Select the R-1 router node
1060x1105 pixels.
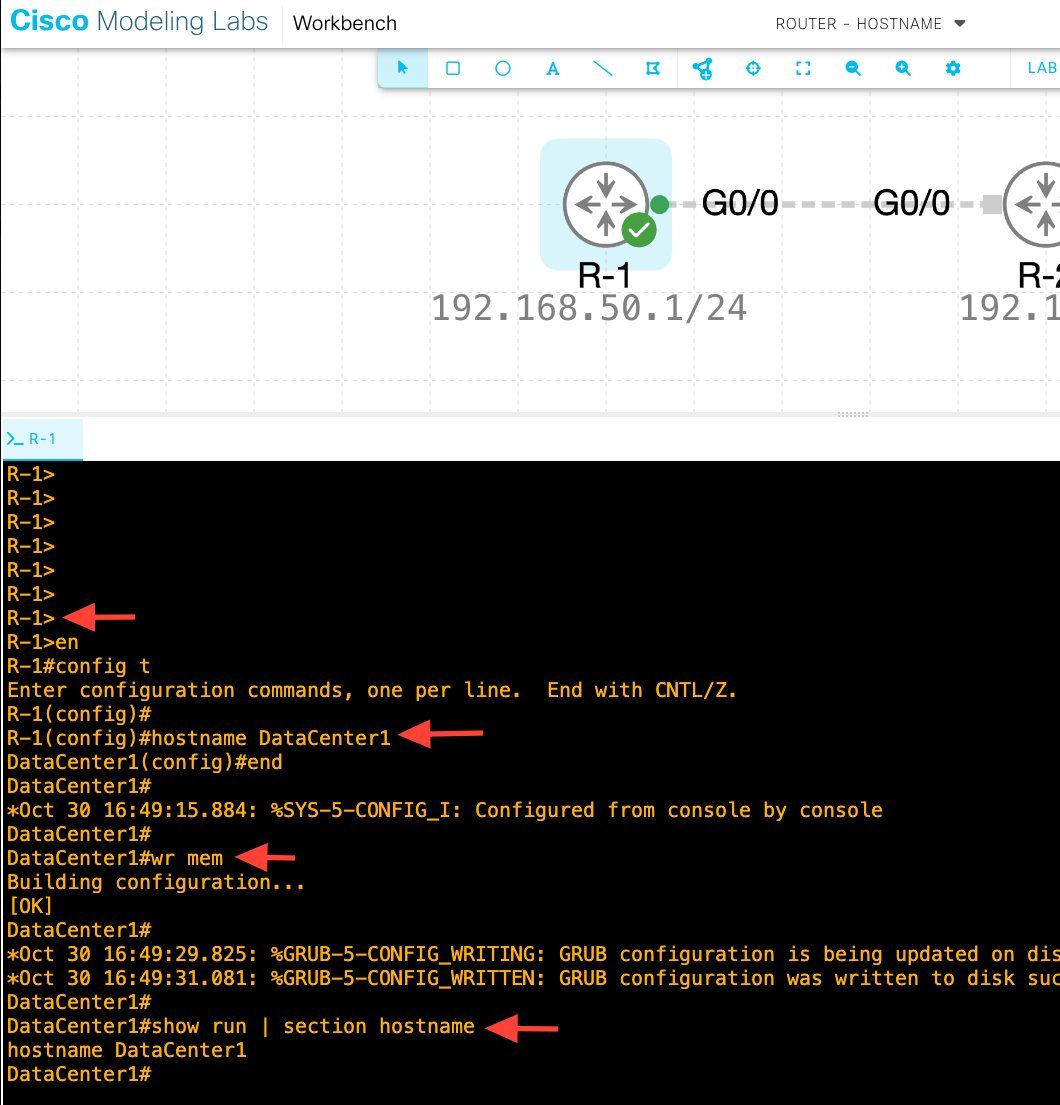pyautogui.click(x=605, y=204)
